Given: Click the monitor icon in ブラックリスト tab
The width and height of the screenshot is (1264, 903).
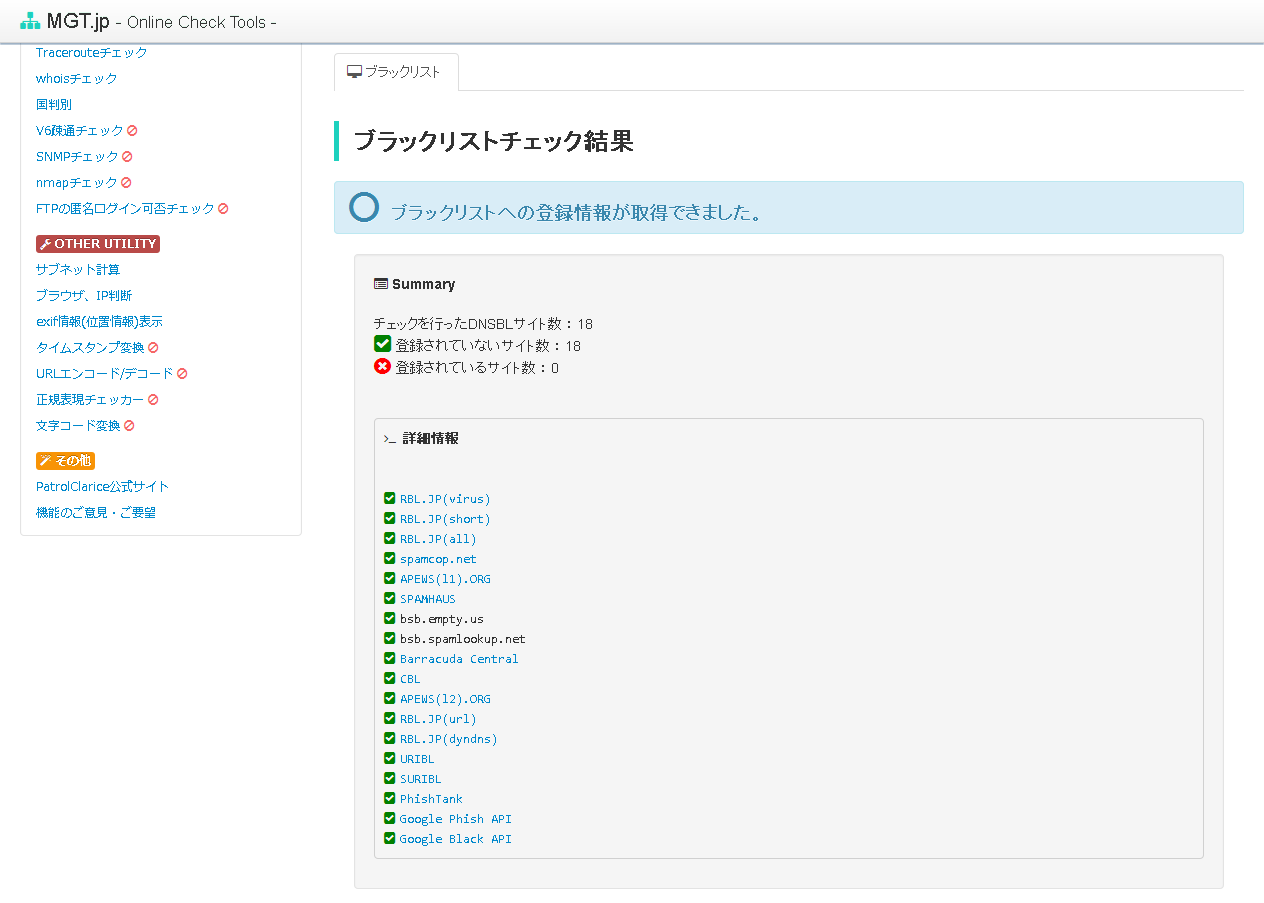Looking at the screenshot, I should [x=353, y=72].
